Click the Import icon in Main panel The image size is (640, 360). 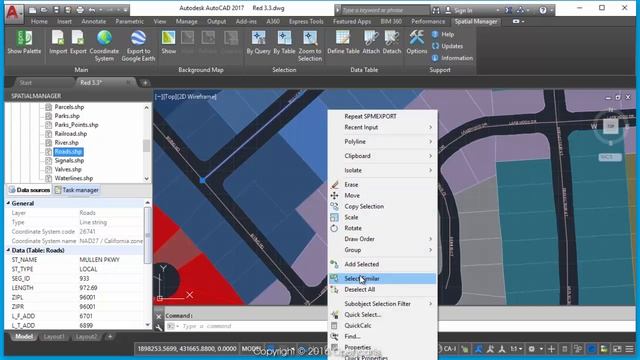click(x=58, y=42)
